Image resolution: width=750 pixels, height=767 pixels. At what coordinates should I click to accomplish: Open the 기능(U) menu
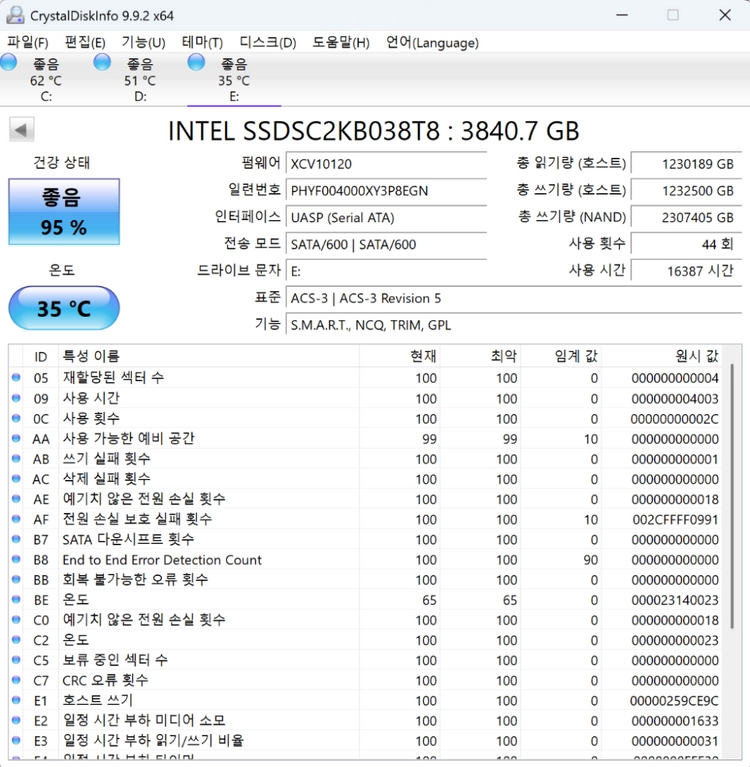click(143, 43)
